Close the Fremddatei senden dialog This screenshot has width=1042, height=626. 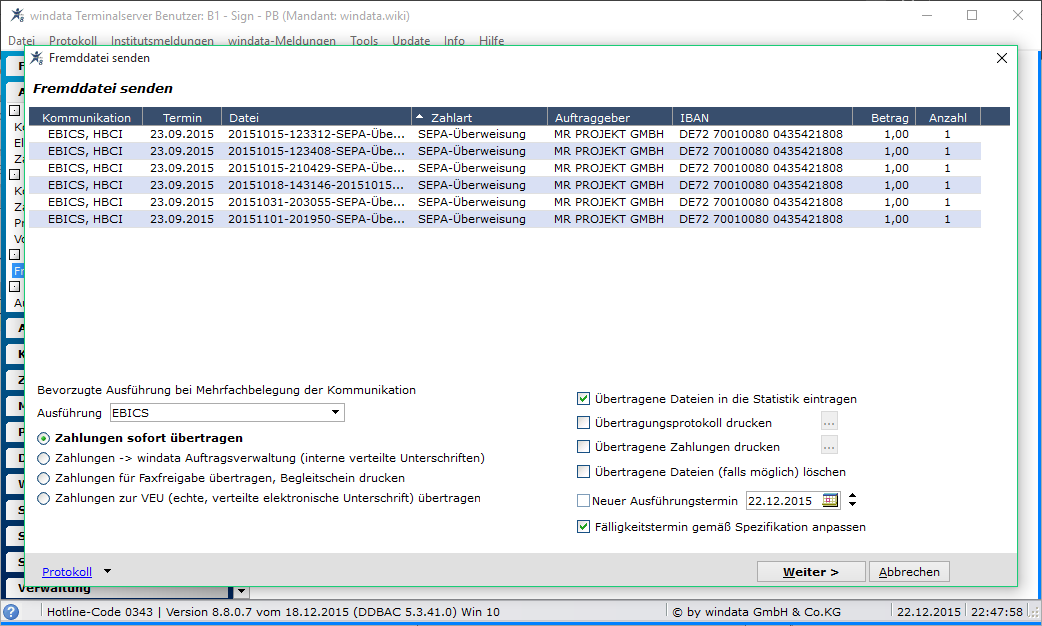[x=1001, y=58]
